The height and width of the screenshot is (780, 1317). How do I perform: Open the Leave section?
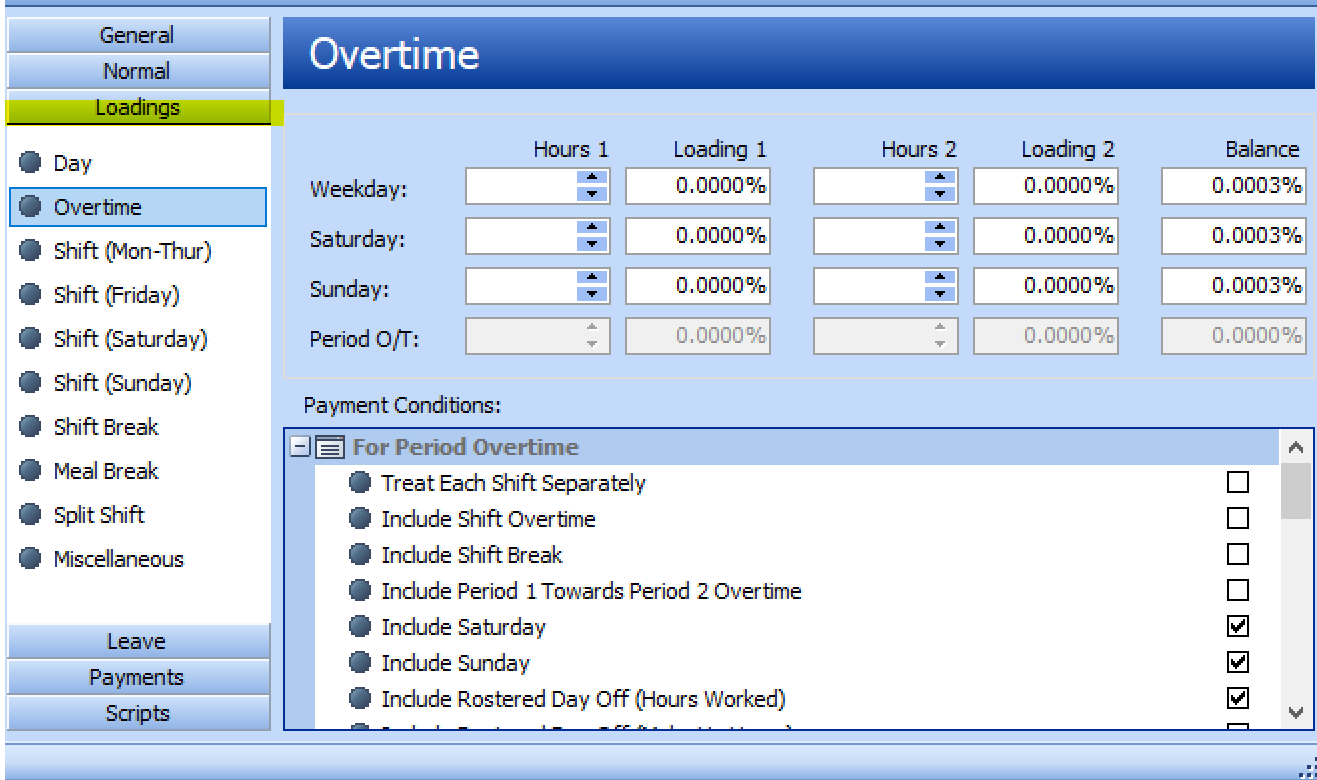138,641
